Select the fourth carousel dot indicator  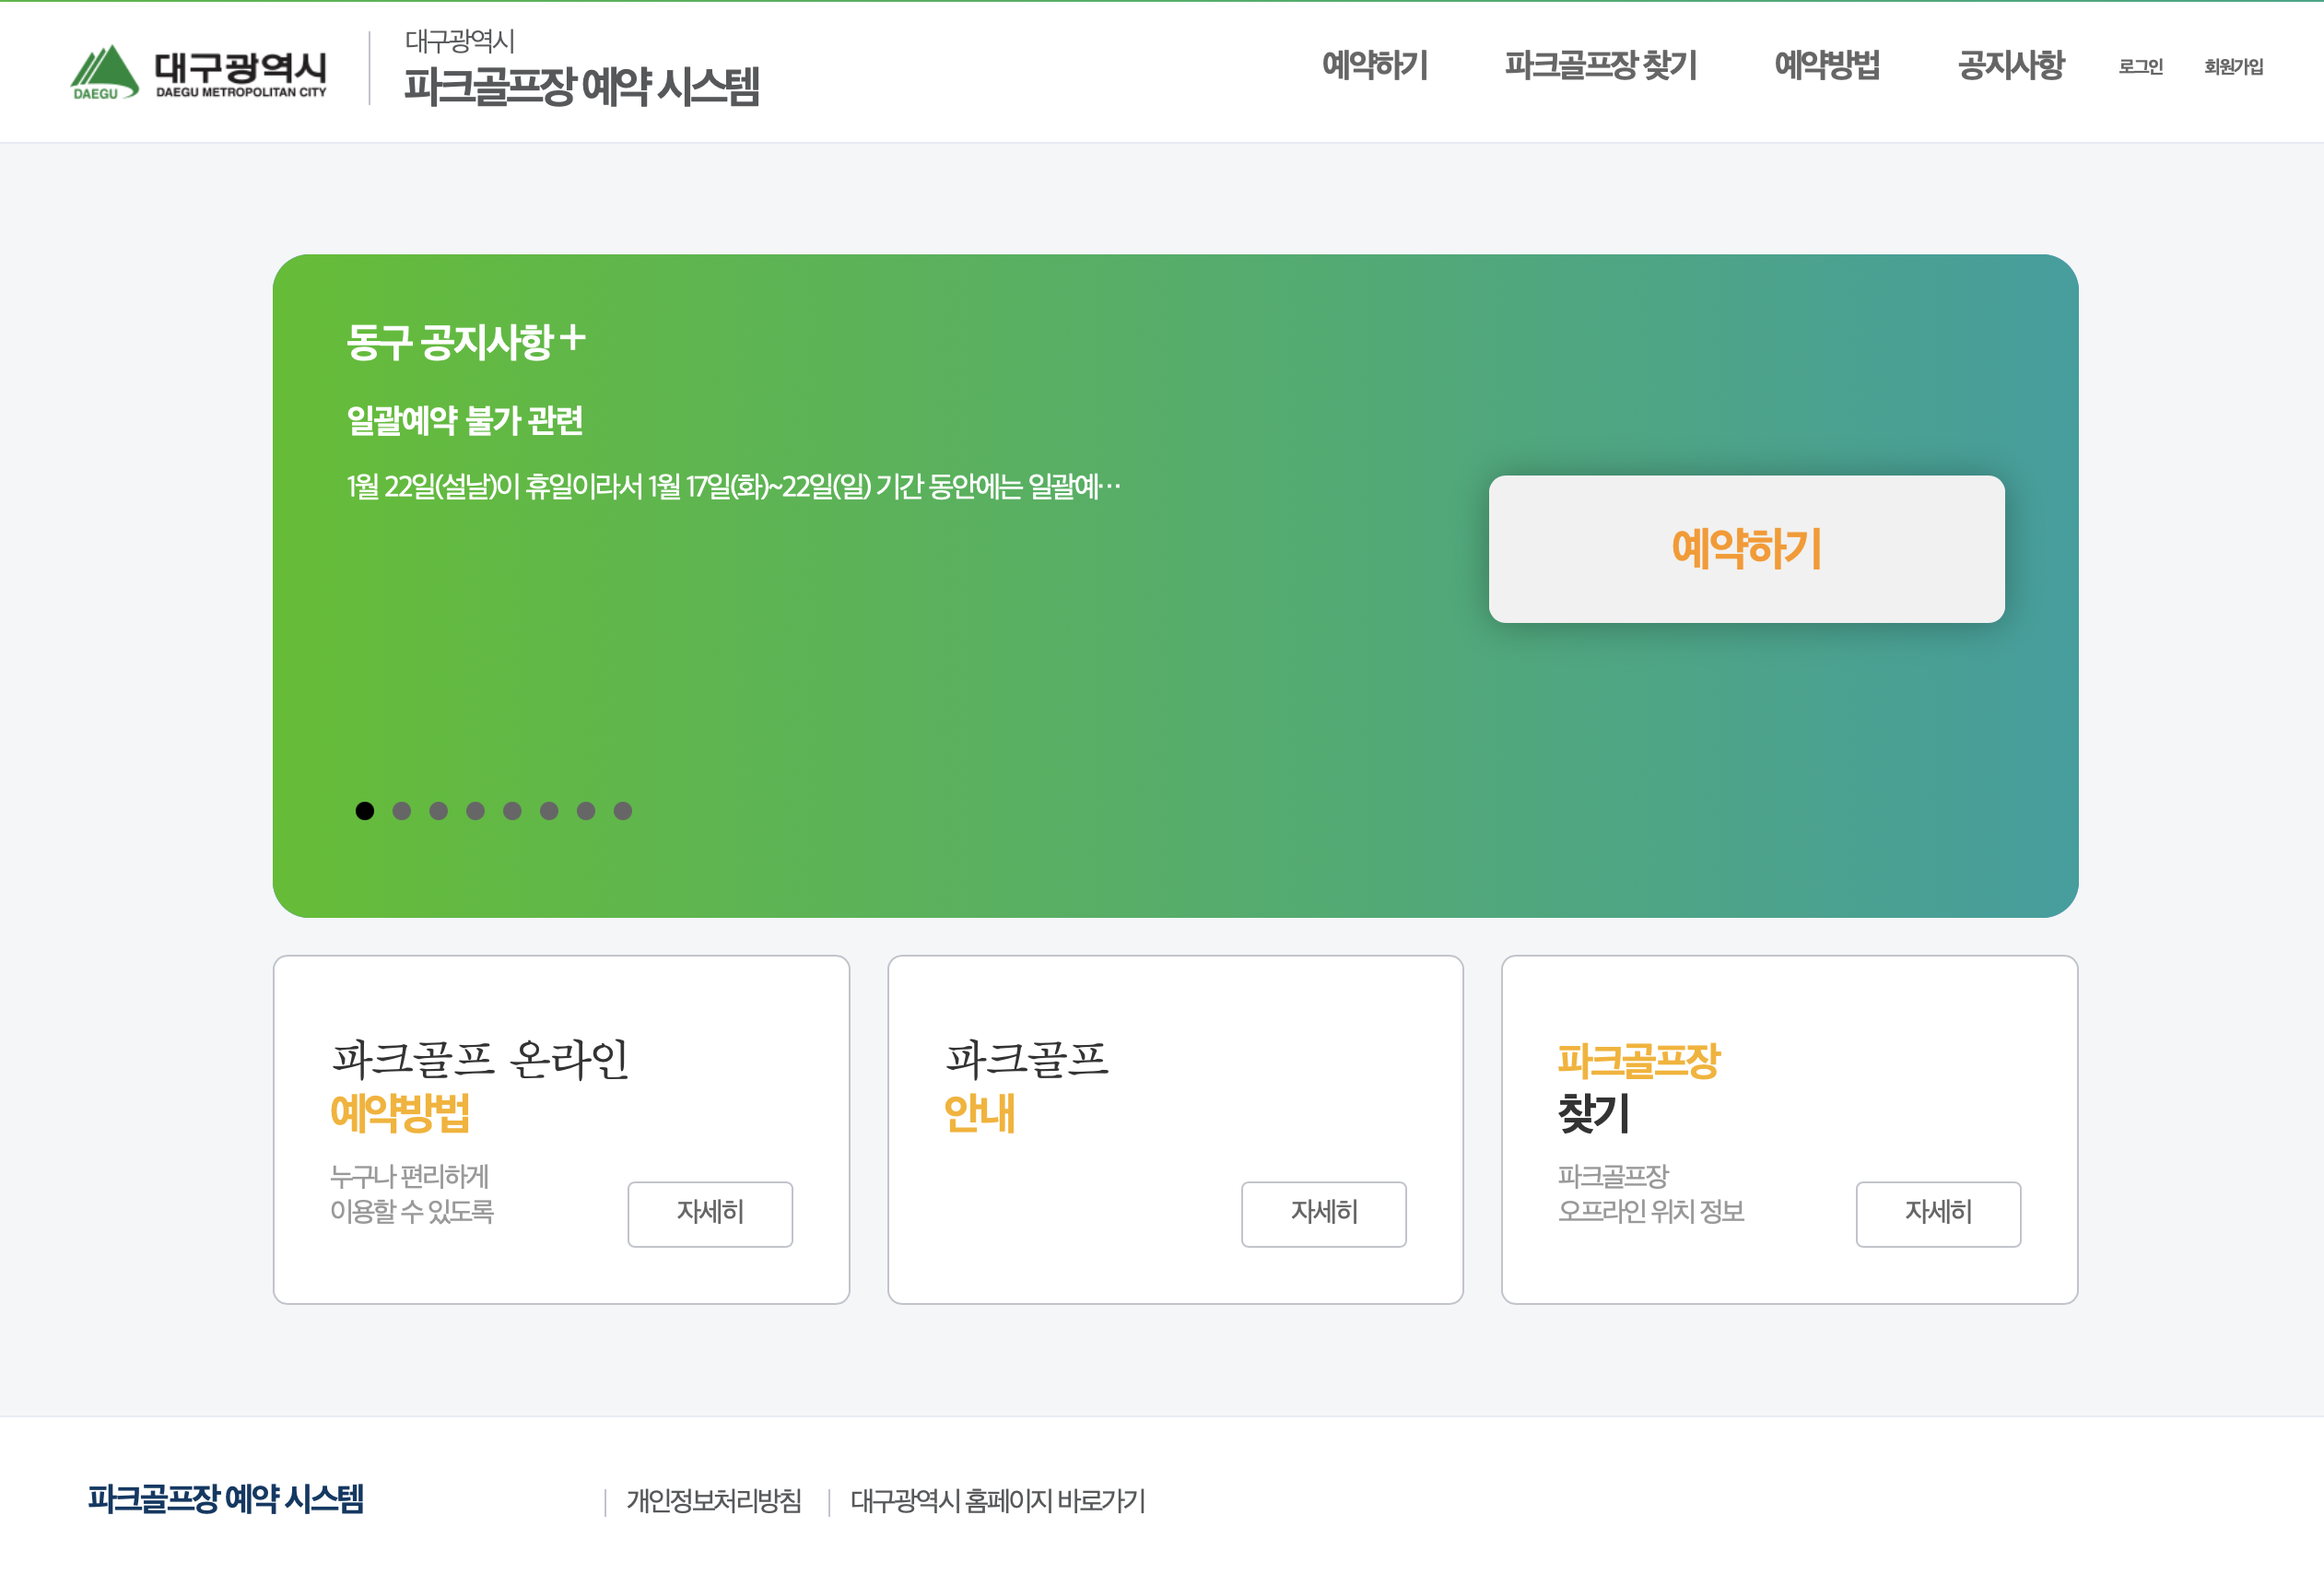tap(476, 811)
